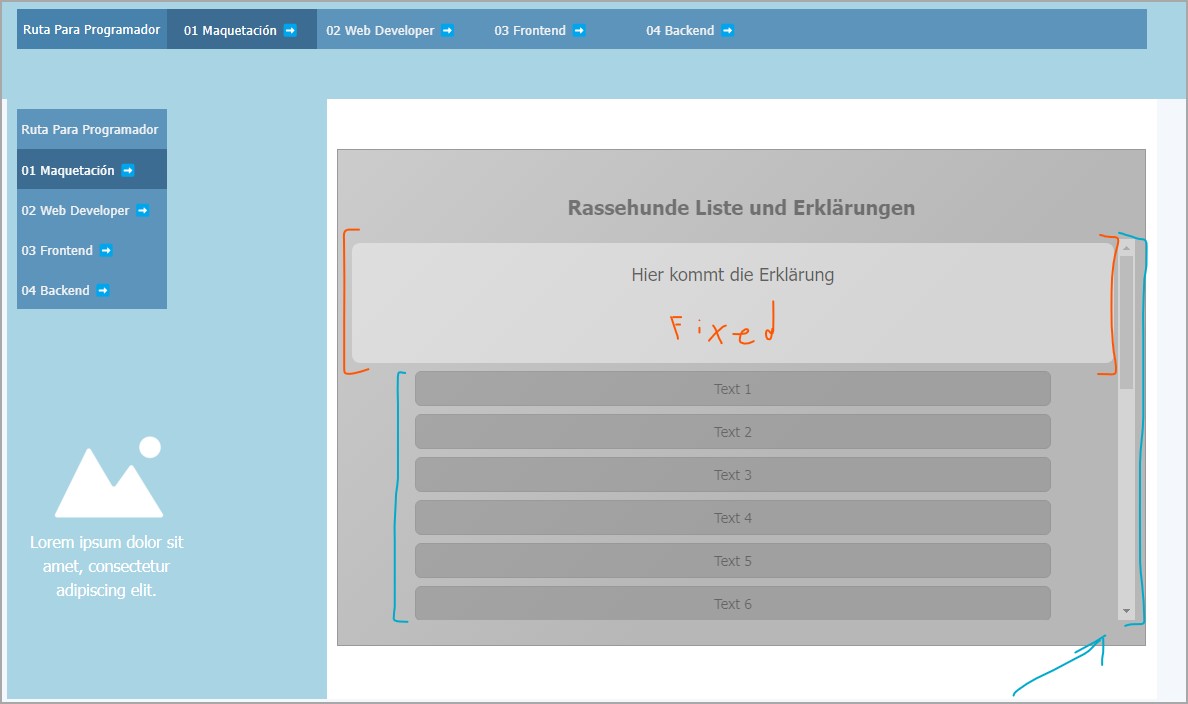Click arrow icon beside top 04 Backend
Viewport: 1188px width, 704px height.
click(727, 31)
